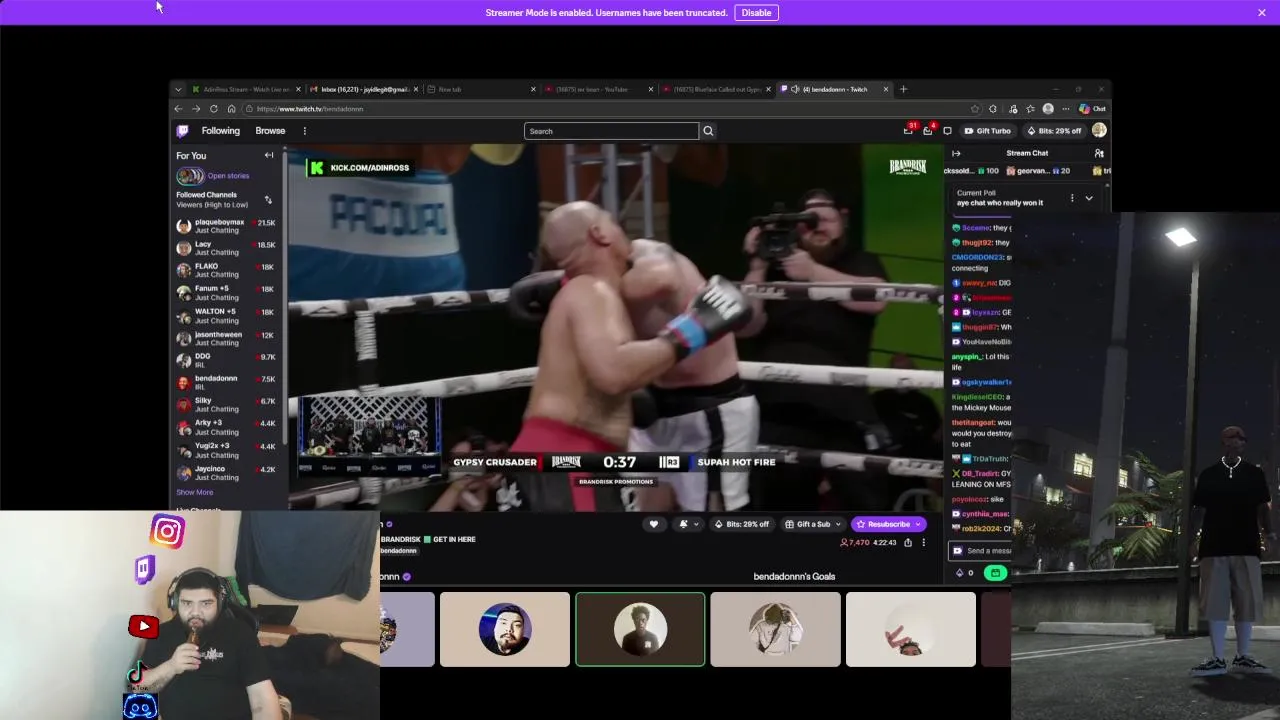Open Jaycinco channel in sidebar

226,472
